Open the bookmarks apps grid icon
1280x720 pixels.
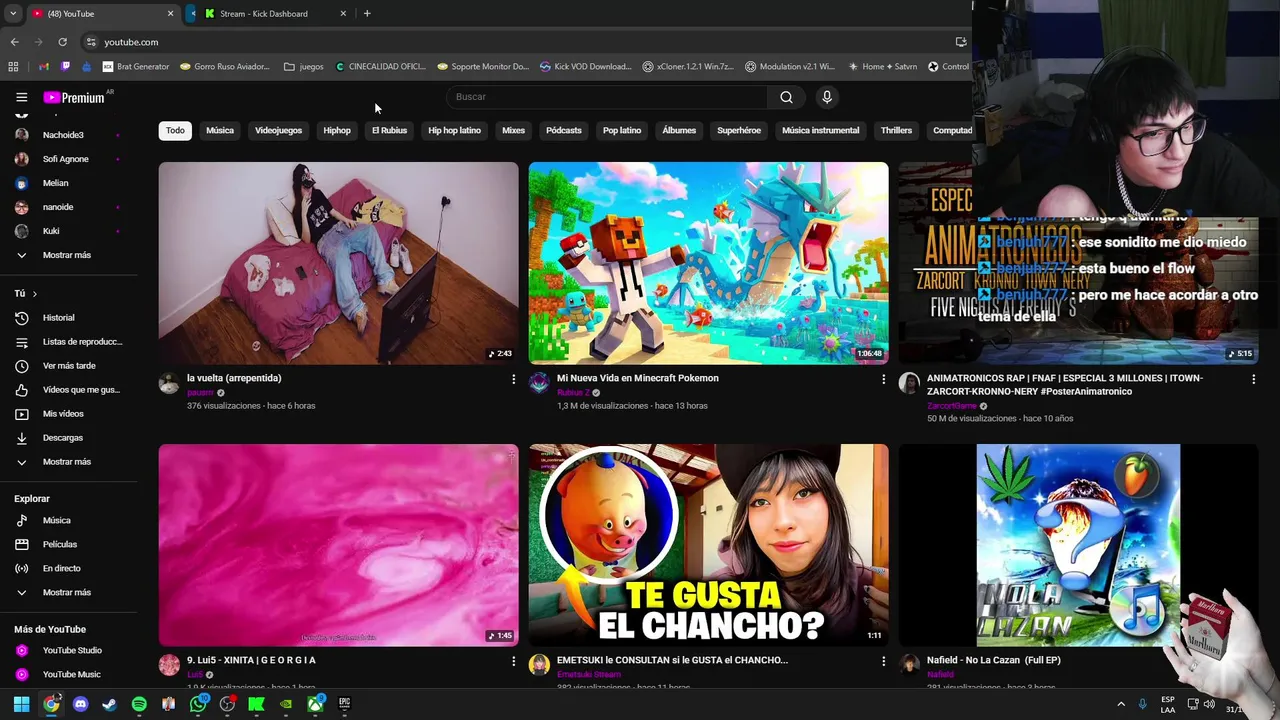pyautogui.click(x=13, y=67)
